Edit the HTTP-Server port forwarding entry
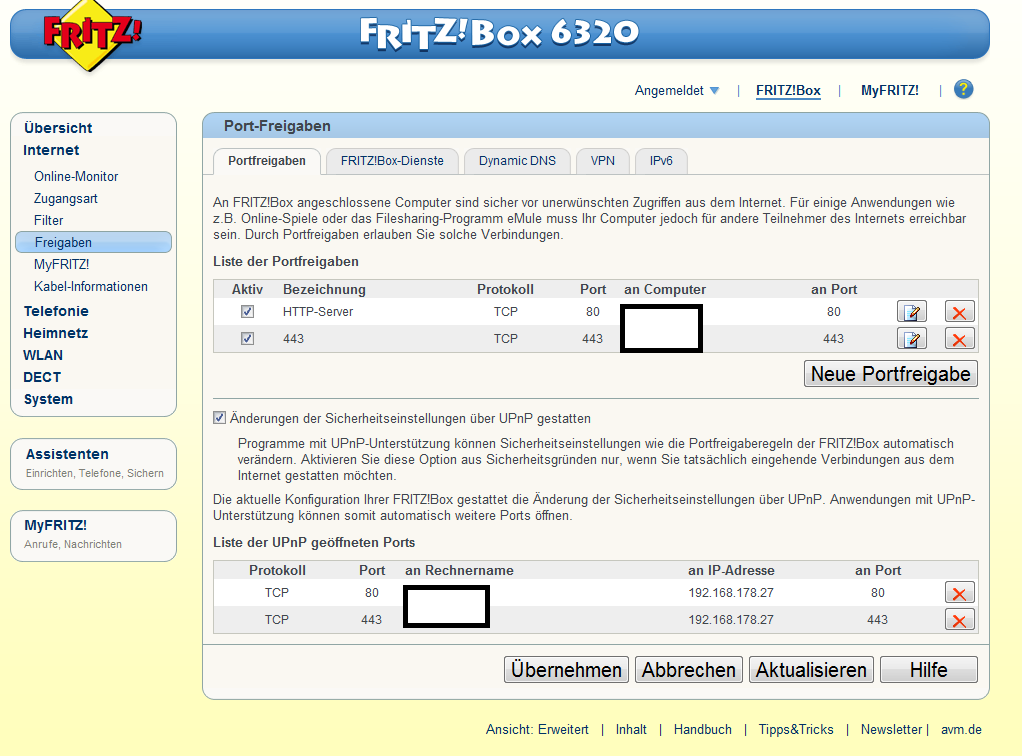 (x=911, y=312)
